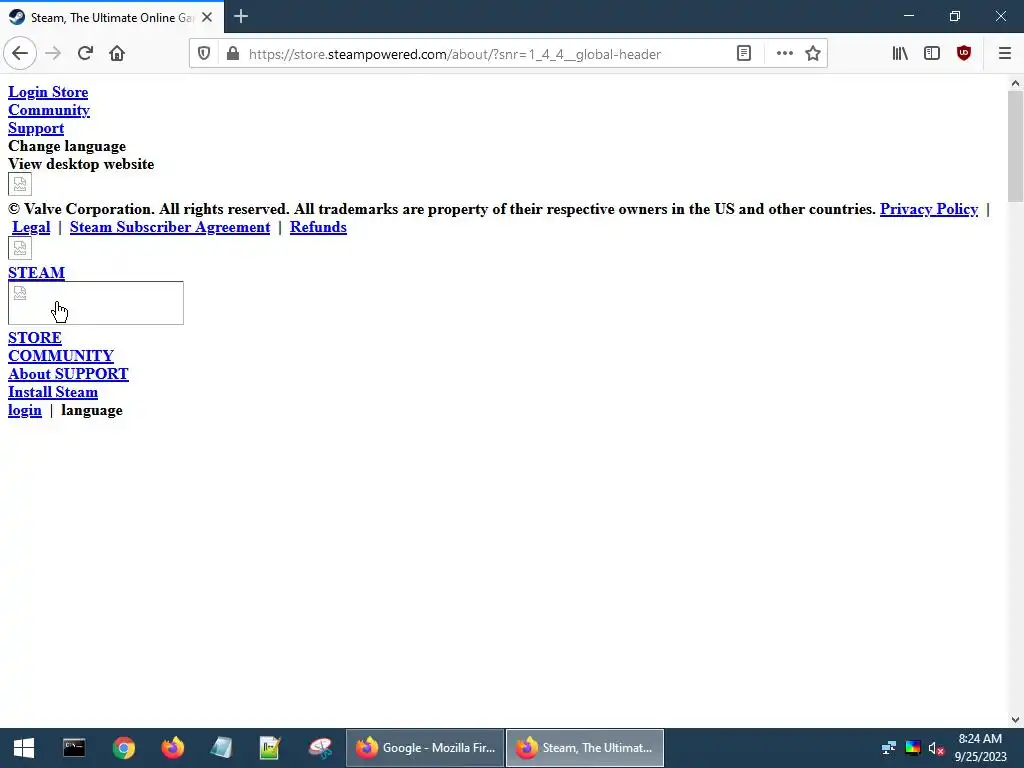Toggle reader view icon in address bar
The height and width of the screenshot is (768, 1024).
point(744,54)
